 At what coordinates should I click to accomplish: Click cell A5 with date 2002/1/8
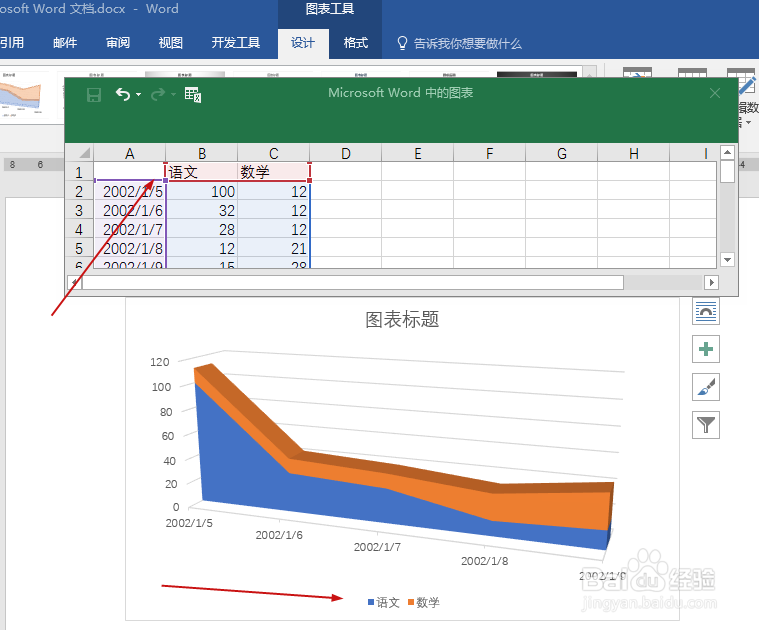[130, 248]
